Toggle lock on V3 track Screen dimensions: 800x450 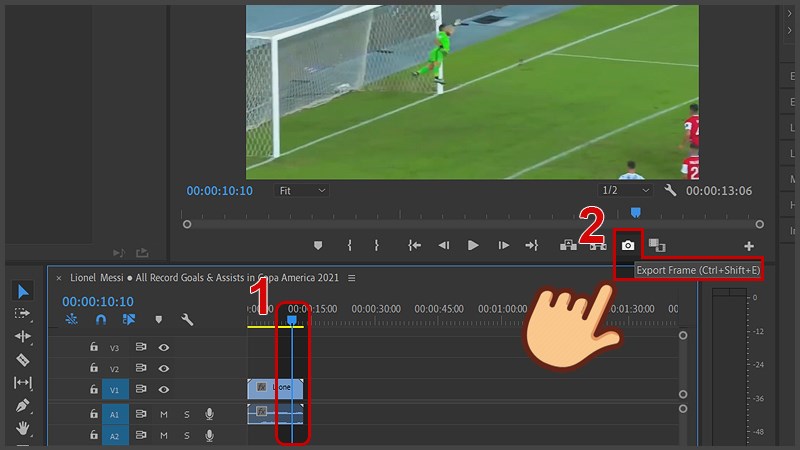(x=94, y=347)
